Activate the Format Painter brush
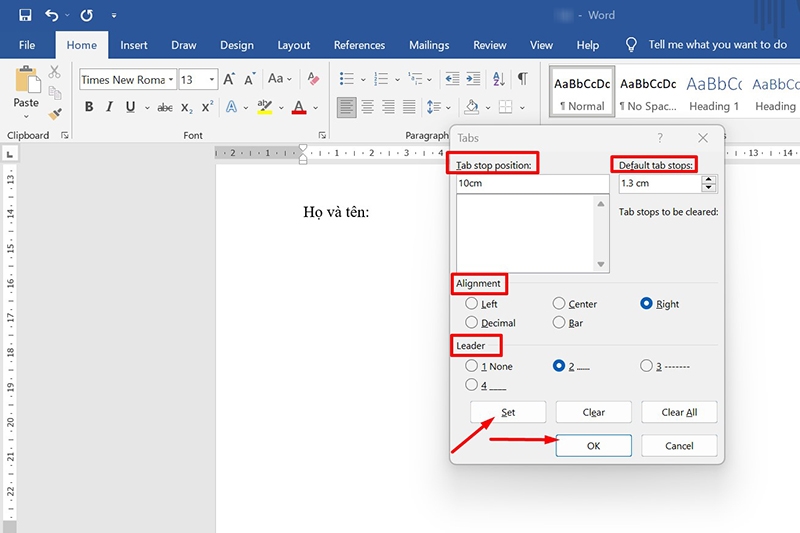The image size is (800, 533). (x=55, y=114)
